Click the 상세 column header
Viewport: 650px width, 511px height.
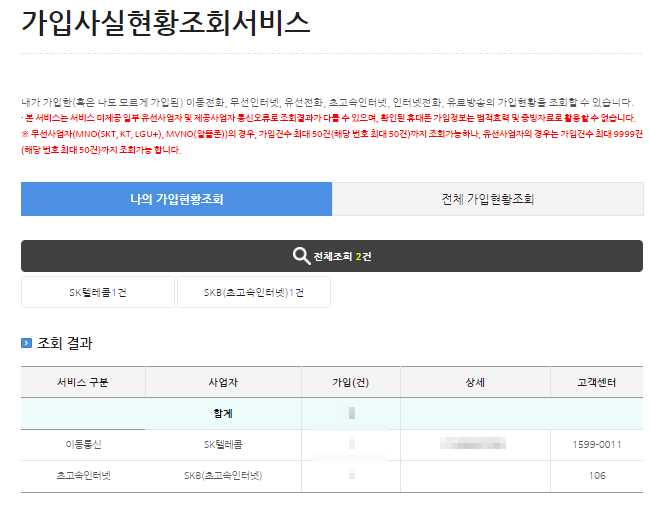pyautogui.click(x=475, y=382)
